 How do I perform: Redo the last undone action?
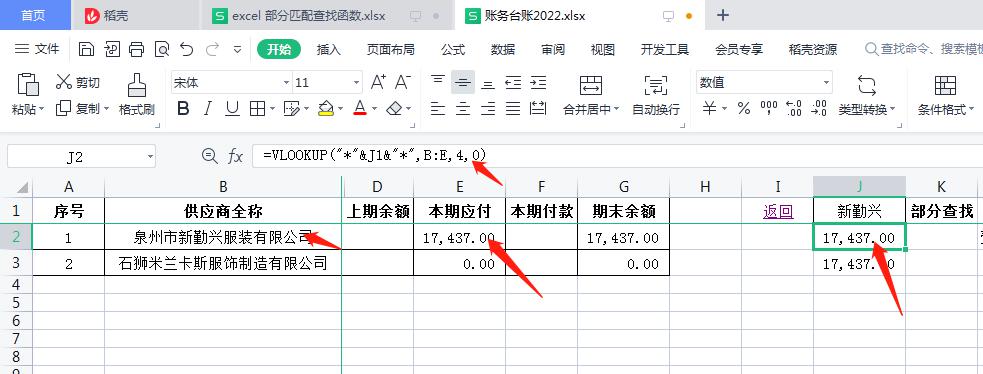click(213, 49)
